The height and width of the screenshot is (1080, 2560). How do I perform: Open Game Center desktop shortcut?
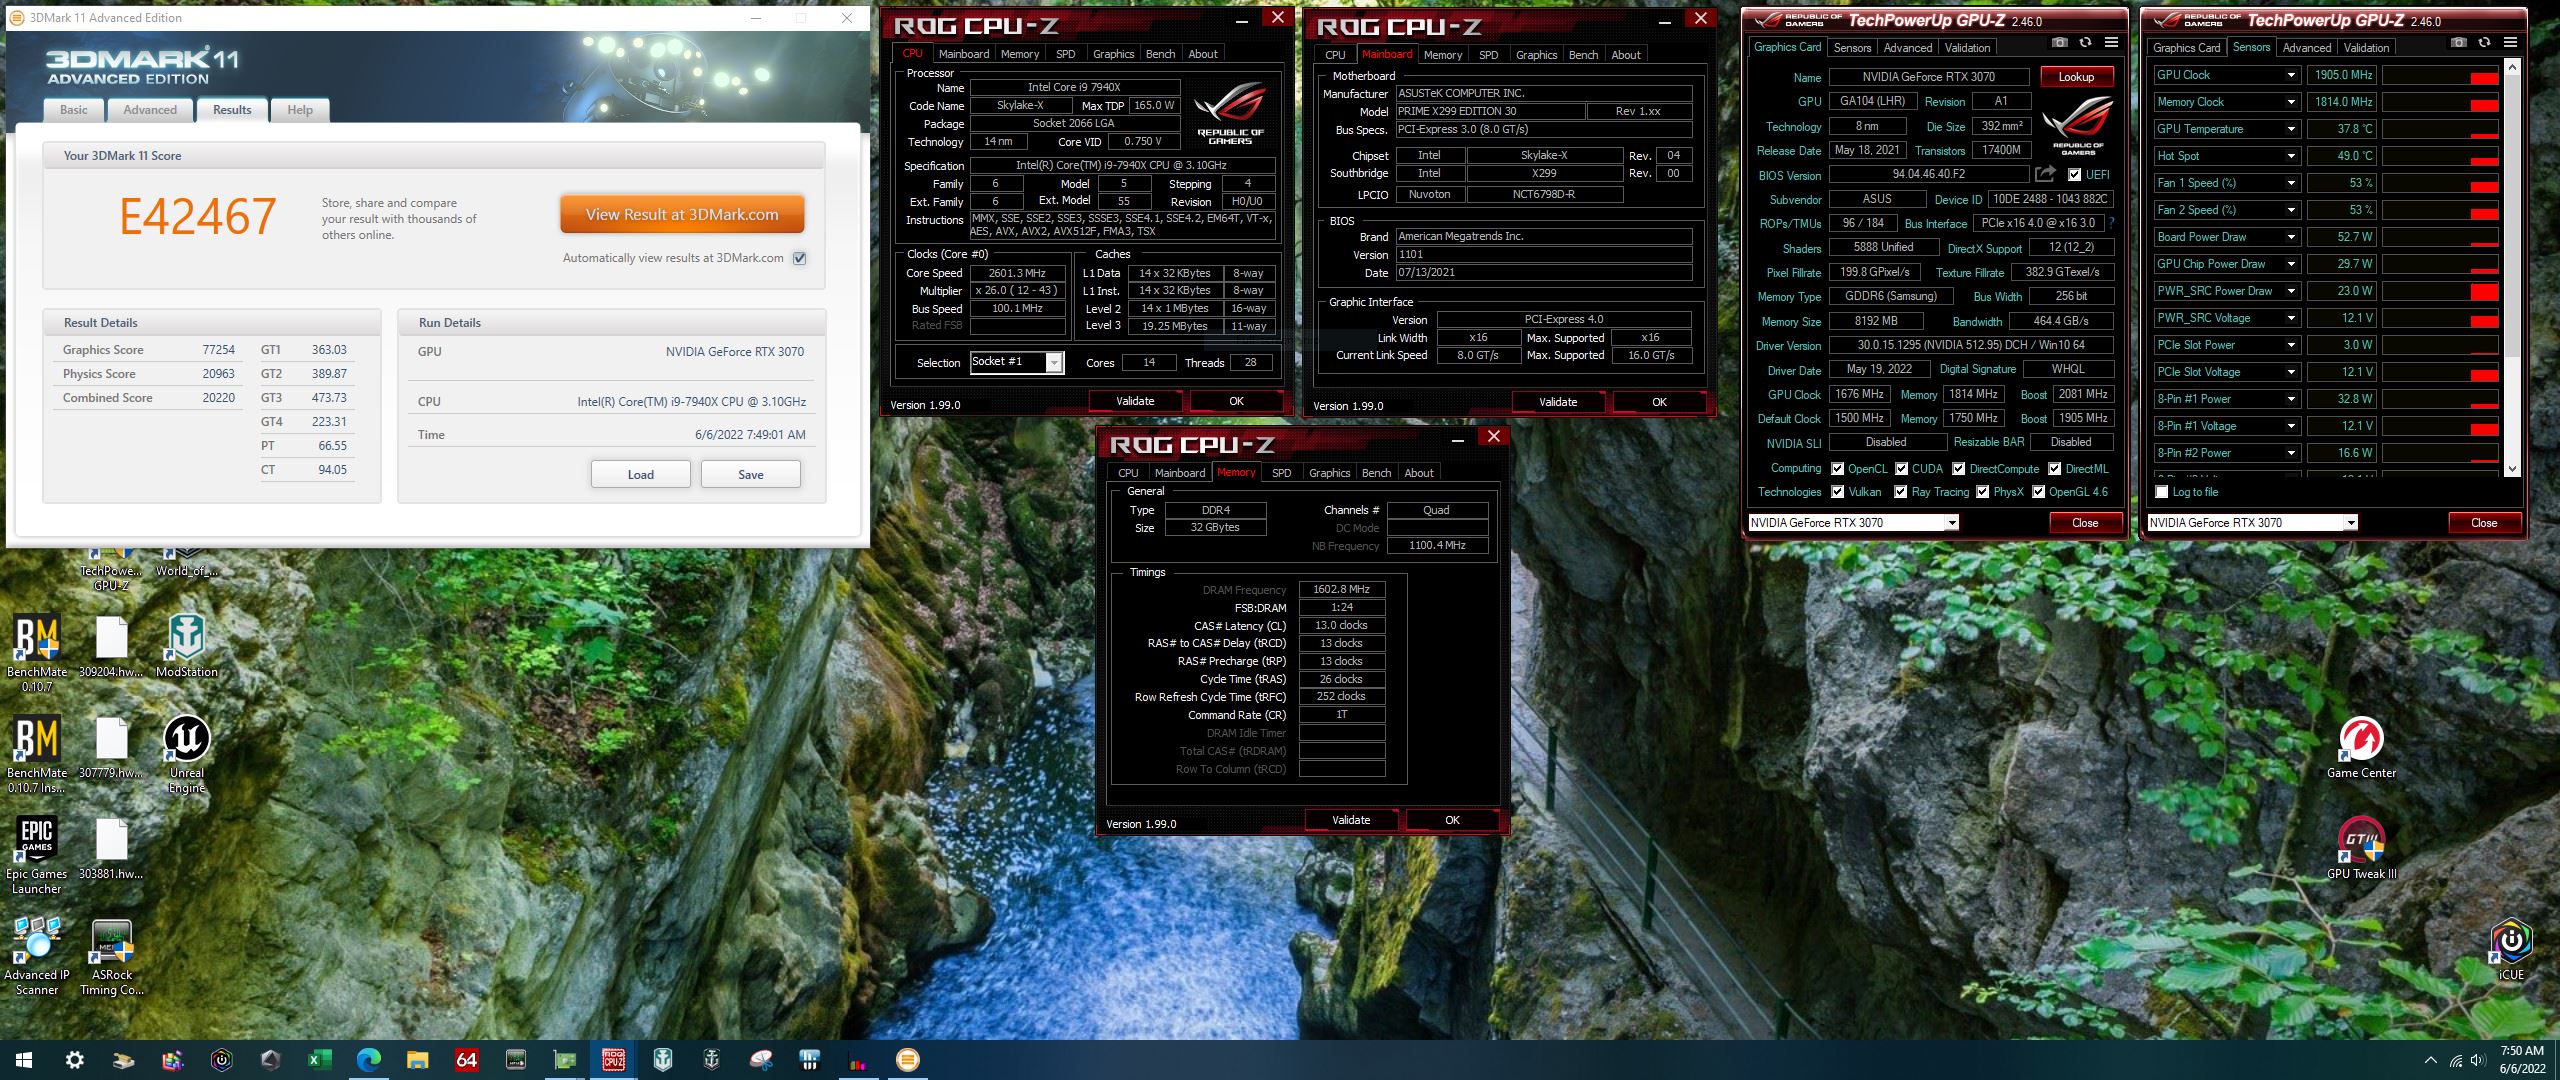tap(2361, 747)
